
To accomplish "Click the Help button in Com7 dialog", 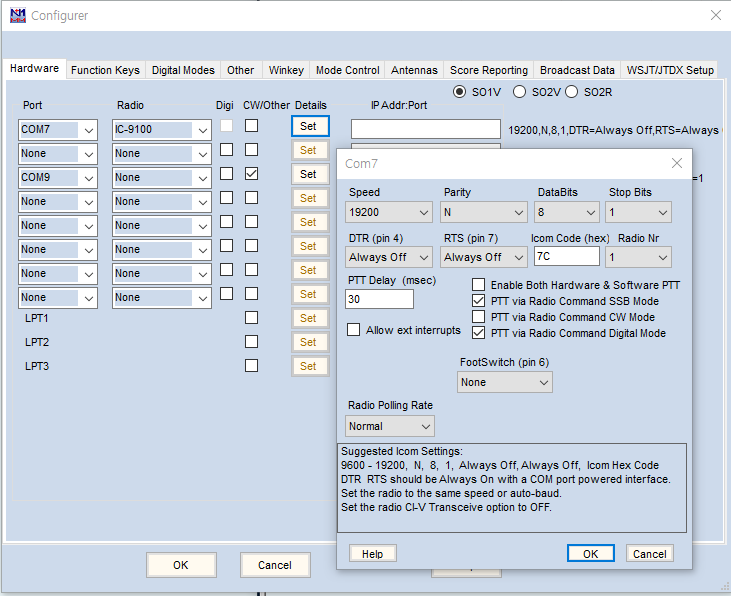I will tap(372, 554).
